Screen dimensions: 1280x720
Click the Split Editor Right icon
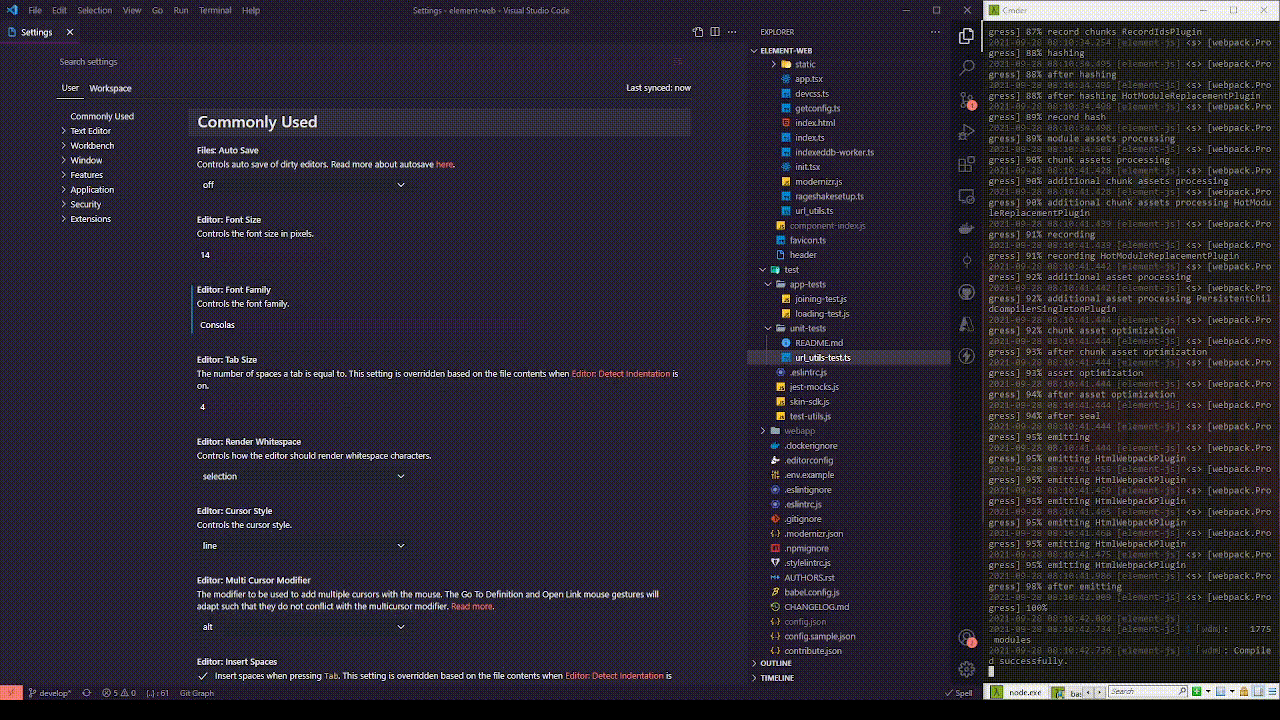click(x=715, y=32)
